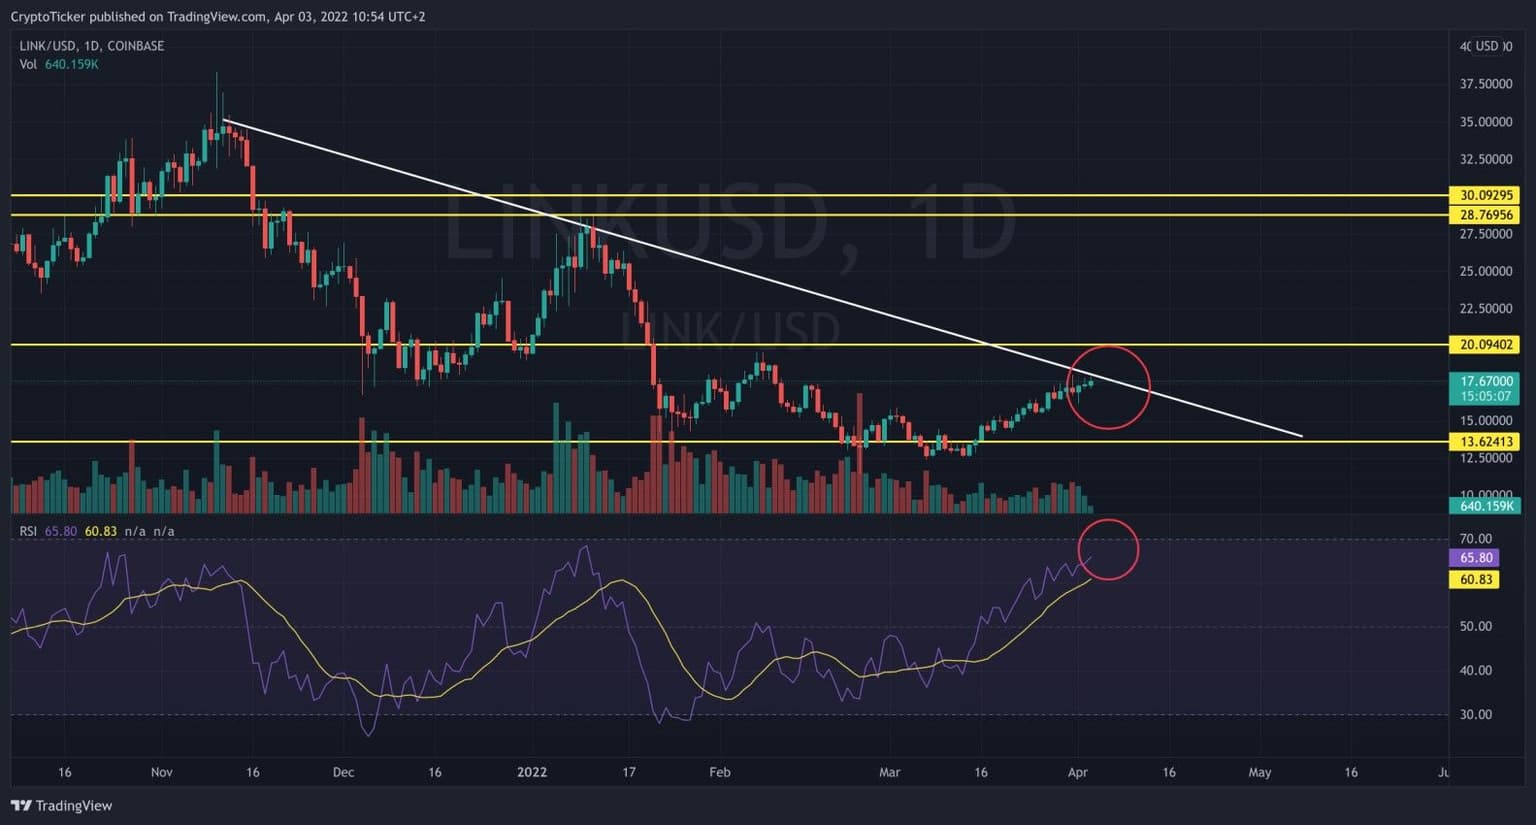
Task: Click the 28.76956 yellow price label
Action: point(1486,215)
